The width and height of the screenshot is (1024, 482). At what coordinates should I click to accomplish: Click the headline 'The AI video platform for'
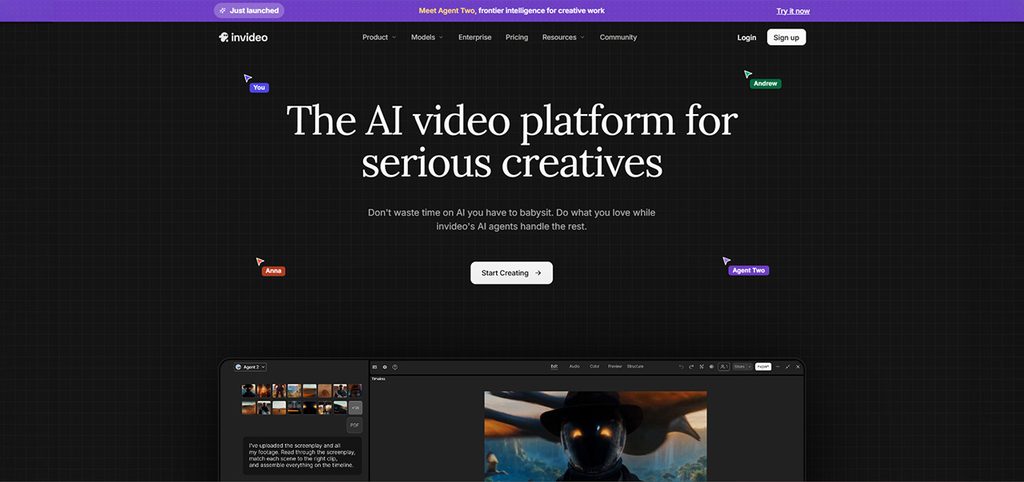(512, 120)
